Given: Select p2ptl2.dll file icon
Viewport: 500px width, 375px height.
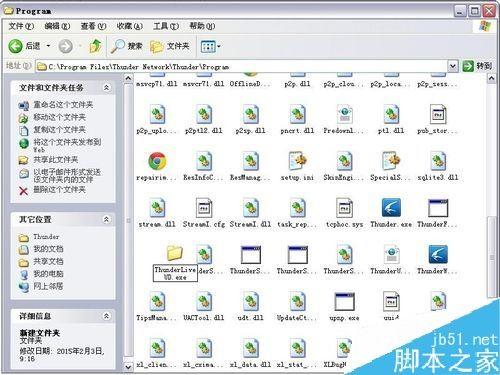Looking at the screenshot, I should click(204, 114).
